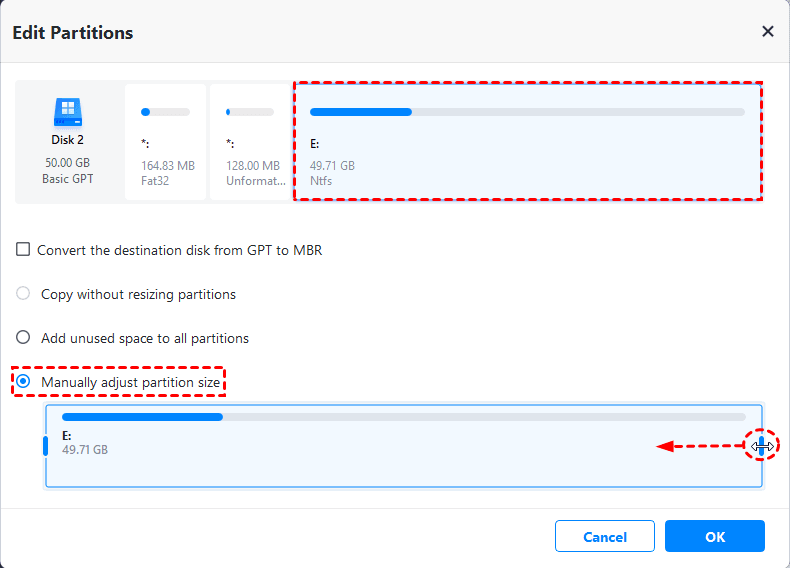
Task: Confirm with the OK button
Action: pos(714,537)
